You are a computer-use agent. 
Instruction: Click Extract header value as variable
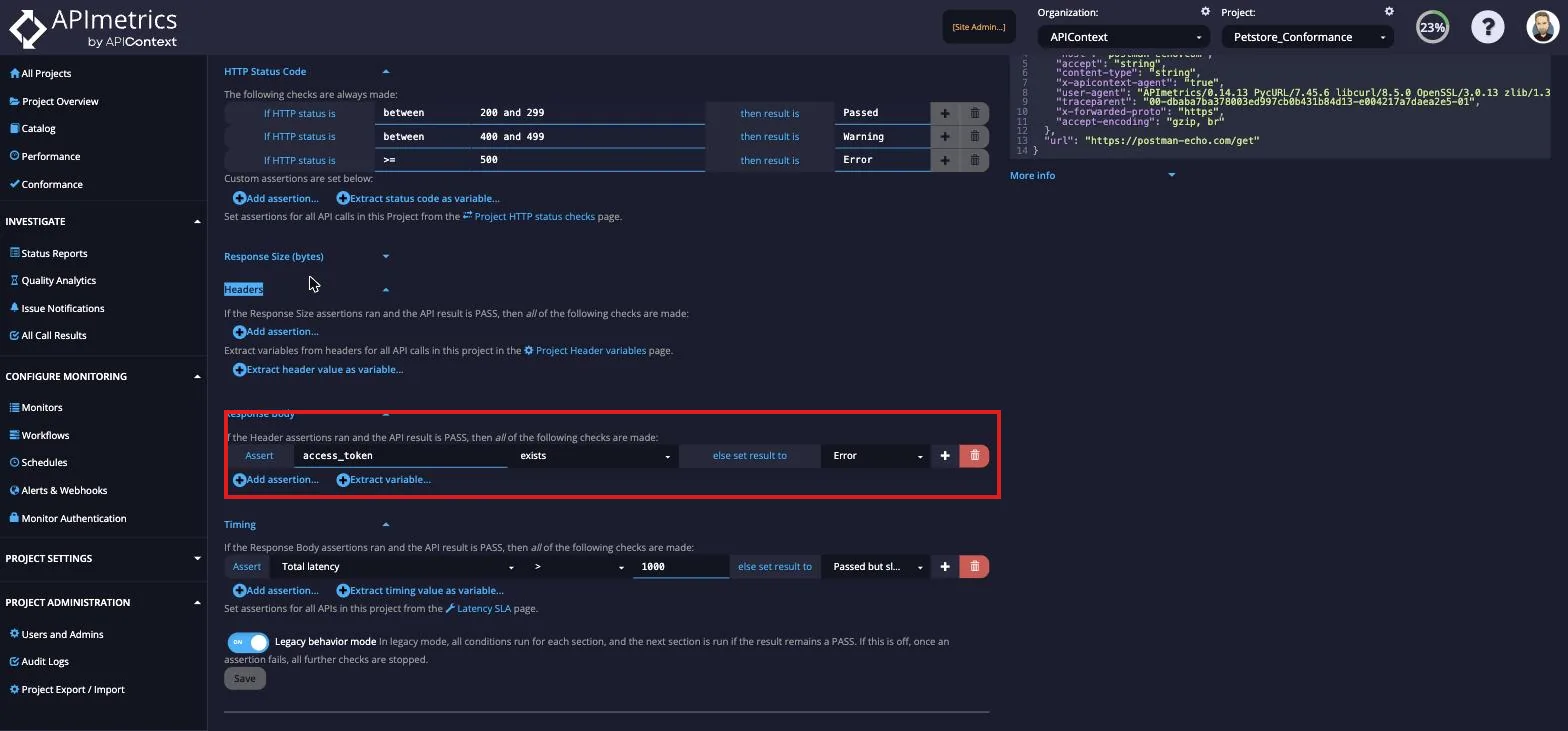[318, 369]
